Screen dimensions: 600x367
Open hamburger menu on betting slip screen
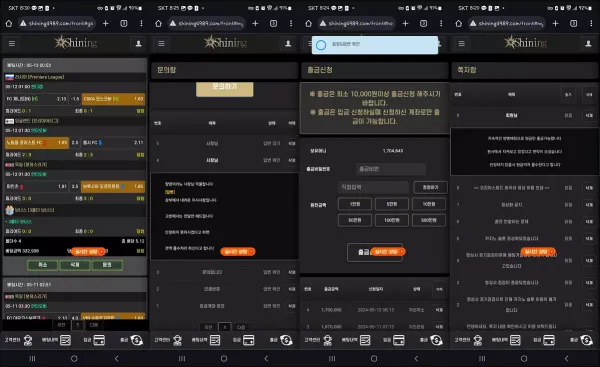(x=12, y=44)
